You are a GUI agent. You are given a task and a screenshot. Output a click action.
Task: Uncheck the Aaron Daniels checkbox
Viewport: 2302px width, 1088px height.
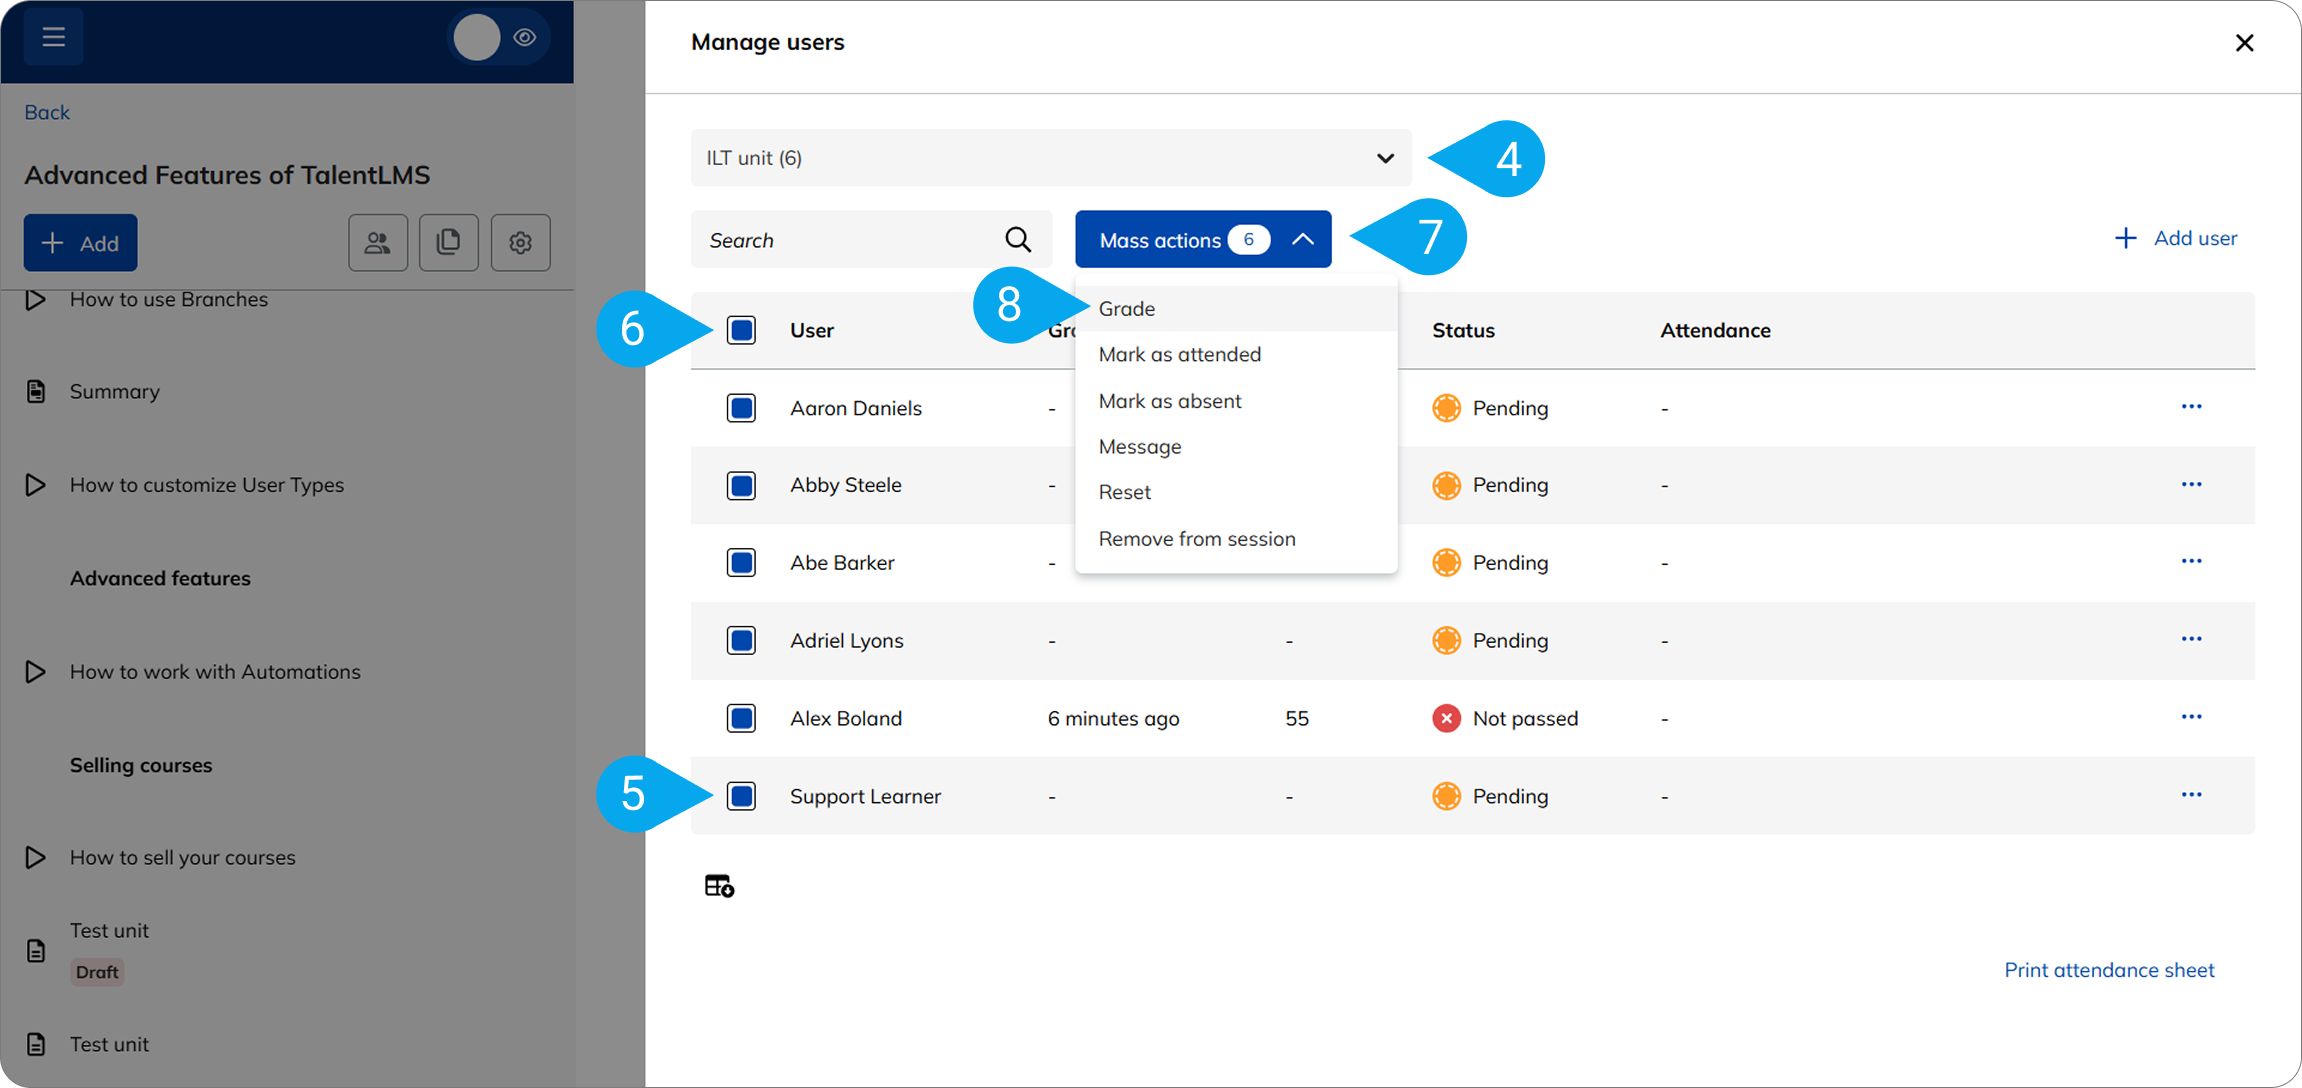741,408
